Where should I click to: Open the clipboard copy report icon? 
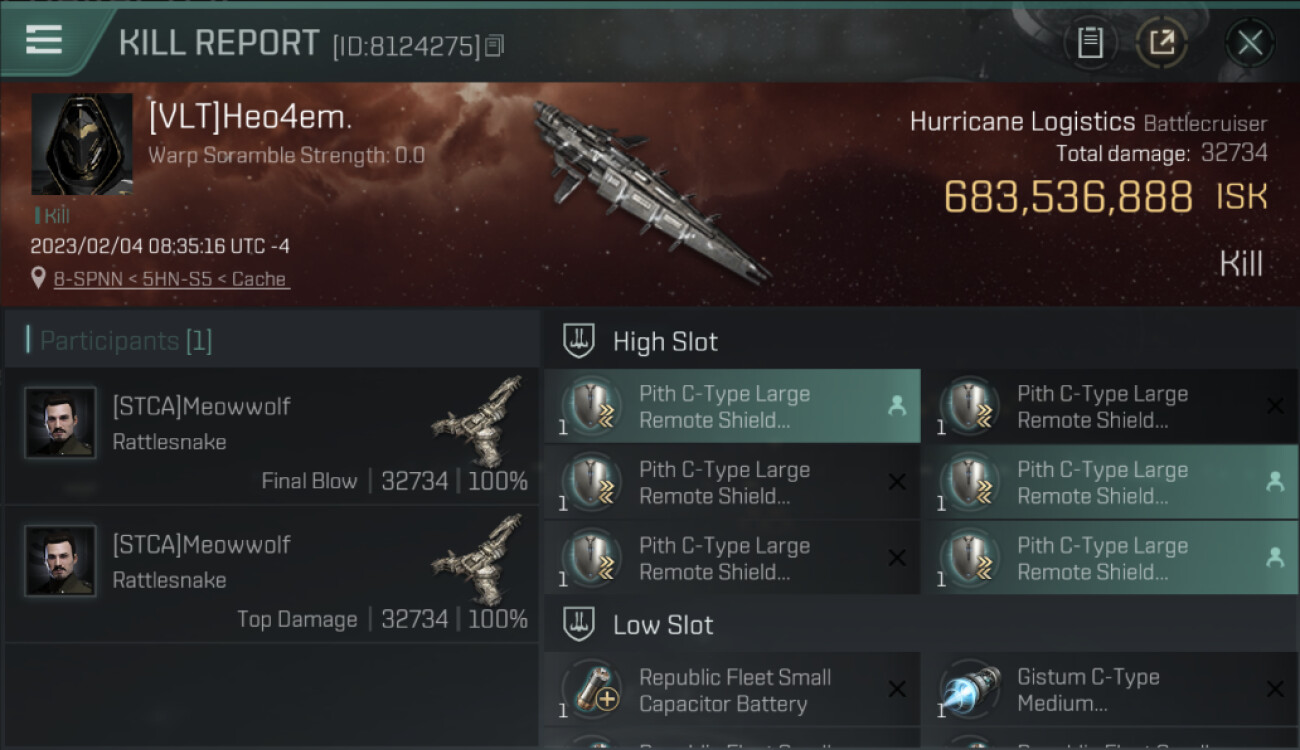pos(1090,43)
